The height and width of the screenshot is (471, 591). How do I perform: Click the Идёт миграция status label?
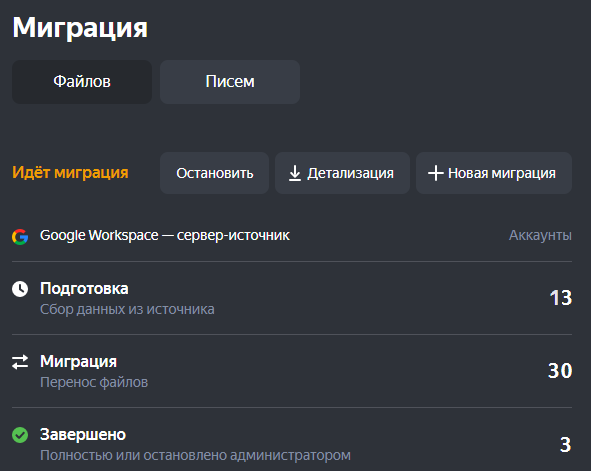(70, 173)
